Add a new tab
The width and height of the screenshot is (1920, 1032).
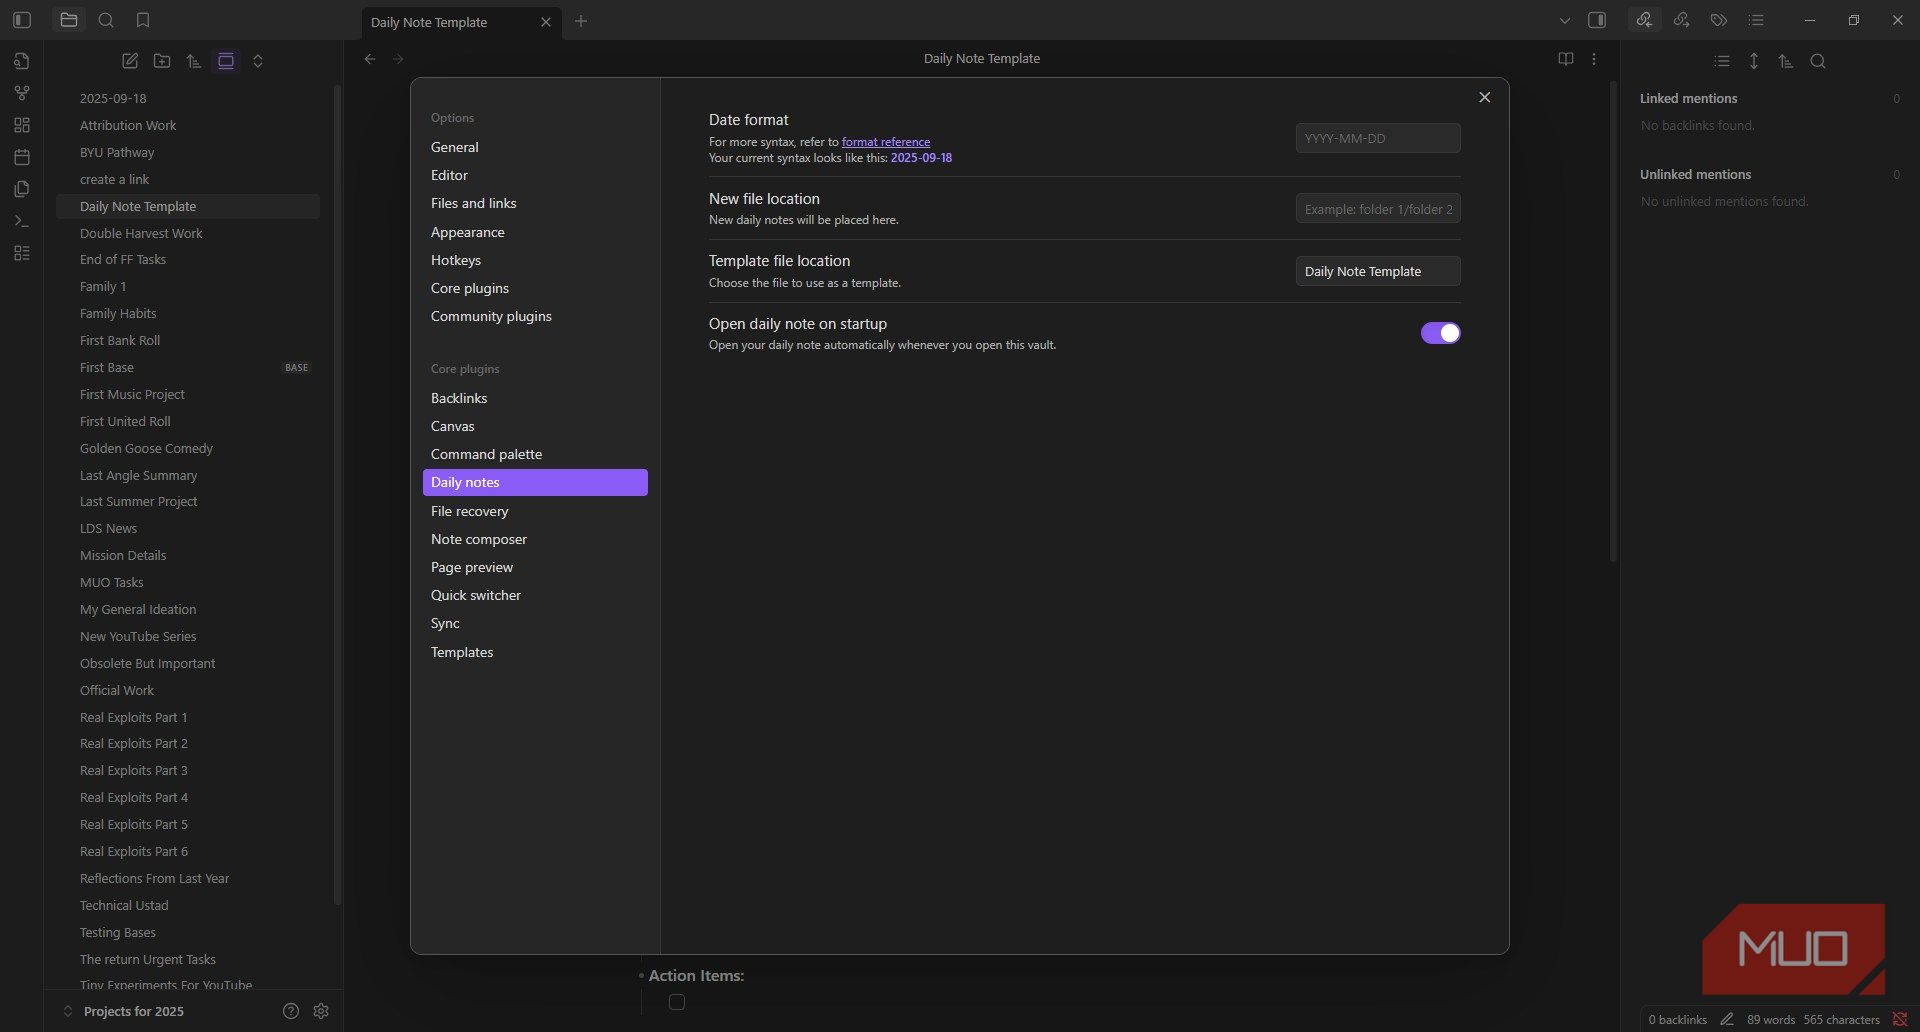[x=581, y=21]
